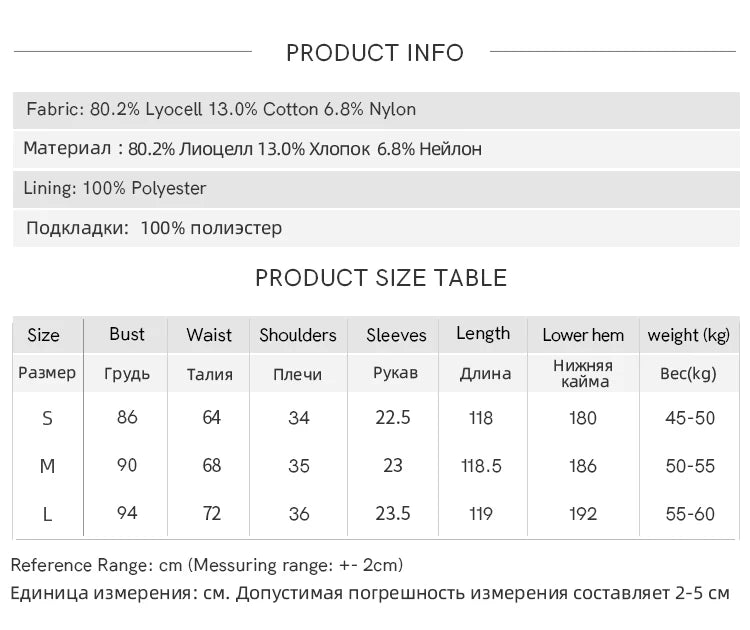The image size is (750, 630).
Task: Click the L size row label
Action: [47, 514]
